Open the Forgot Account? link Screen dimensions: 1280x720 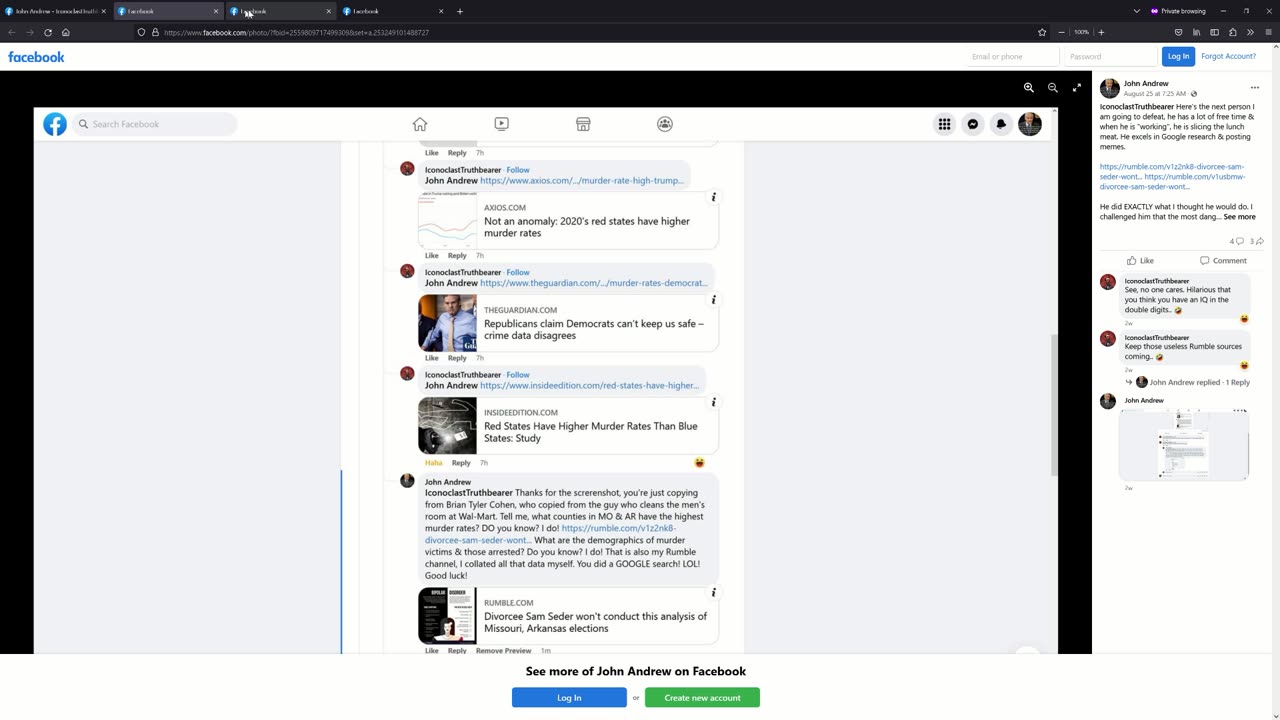tap(1228, 56)
